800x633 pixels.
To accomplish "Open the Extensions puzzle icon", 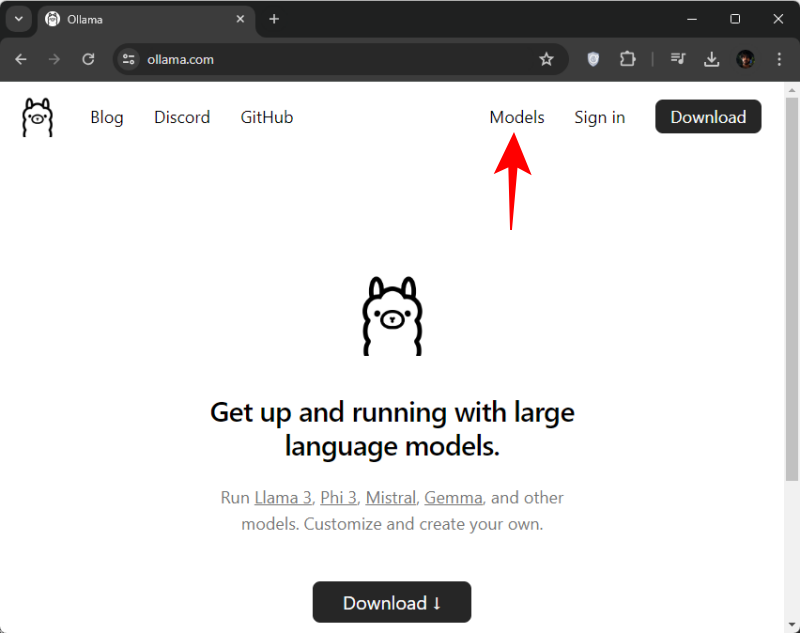I will (627, 59).
